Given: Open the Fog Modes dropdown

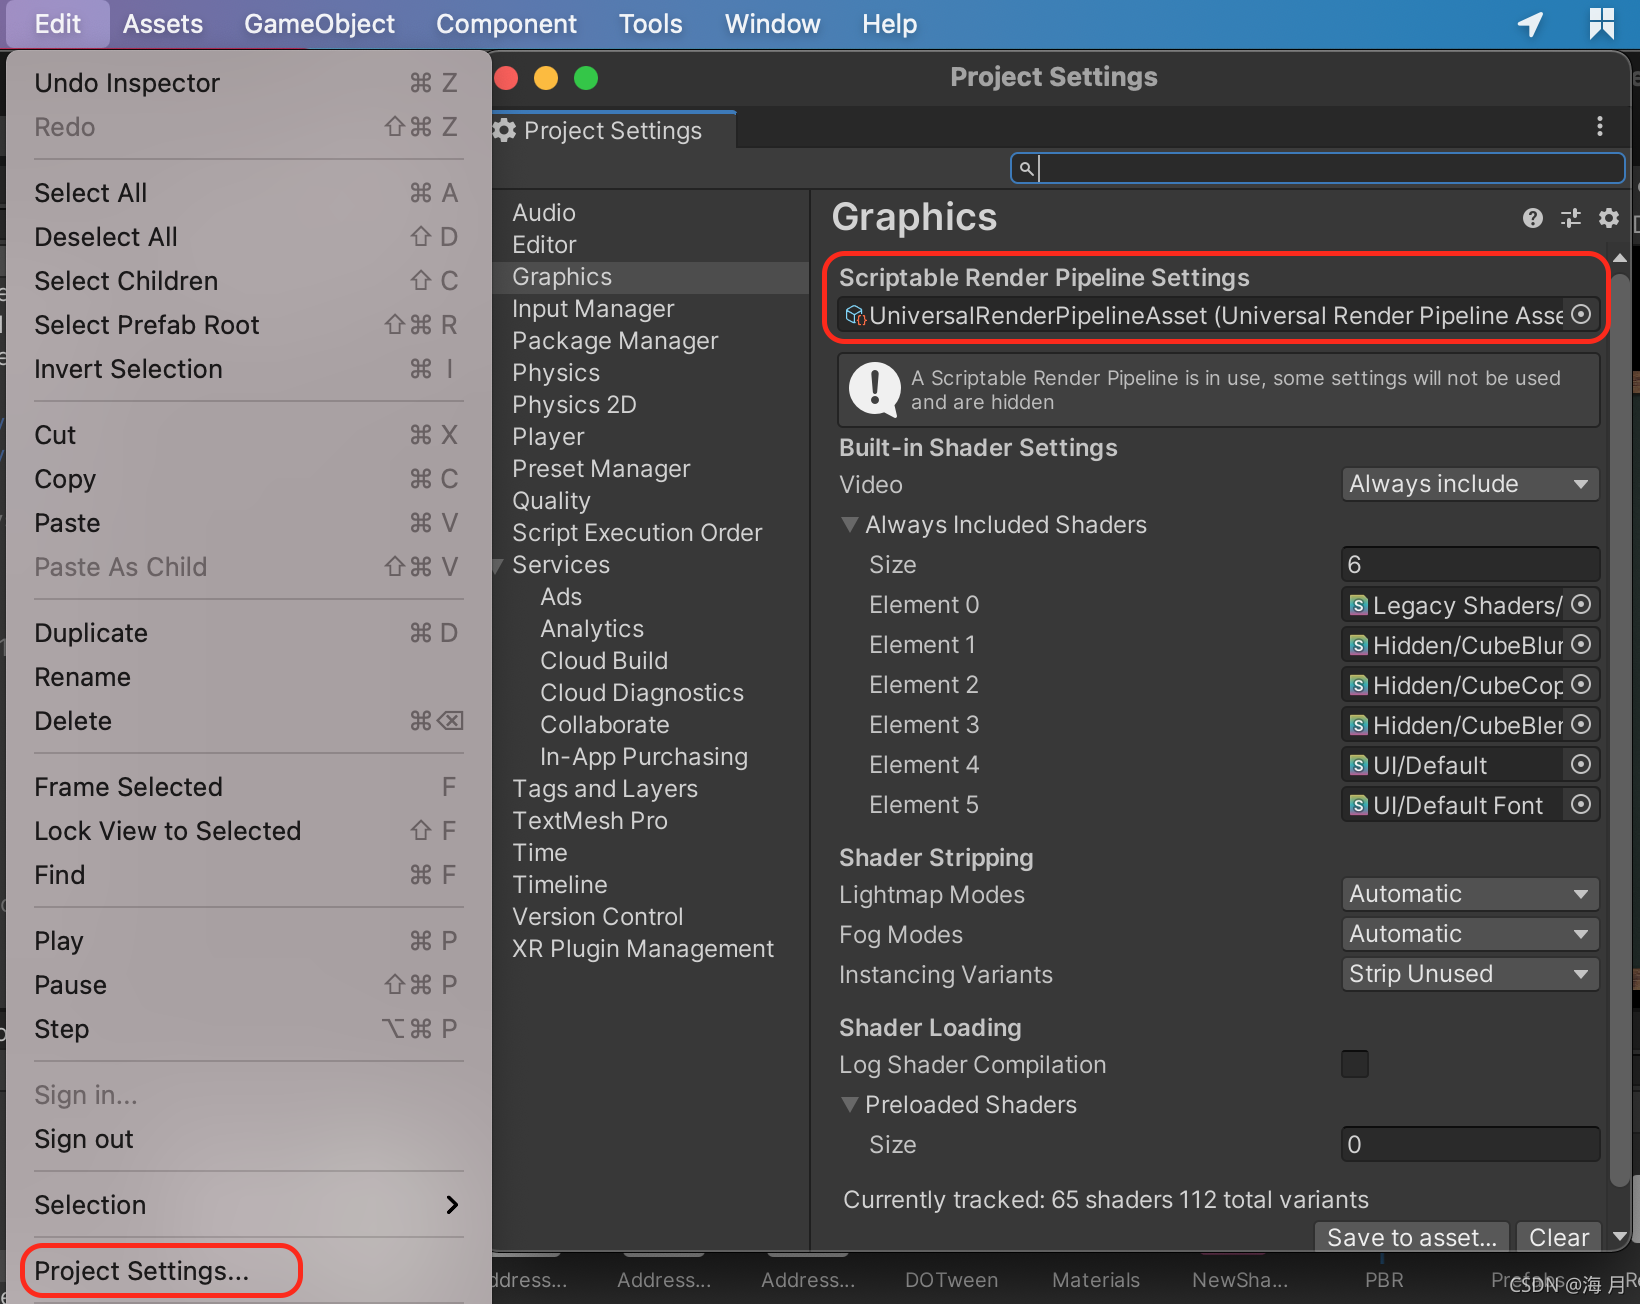Looking at the screenshot, I should click(1469, 933).
